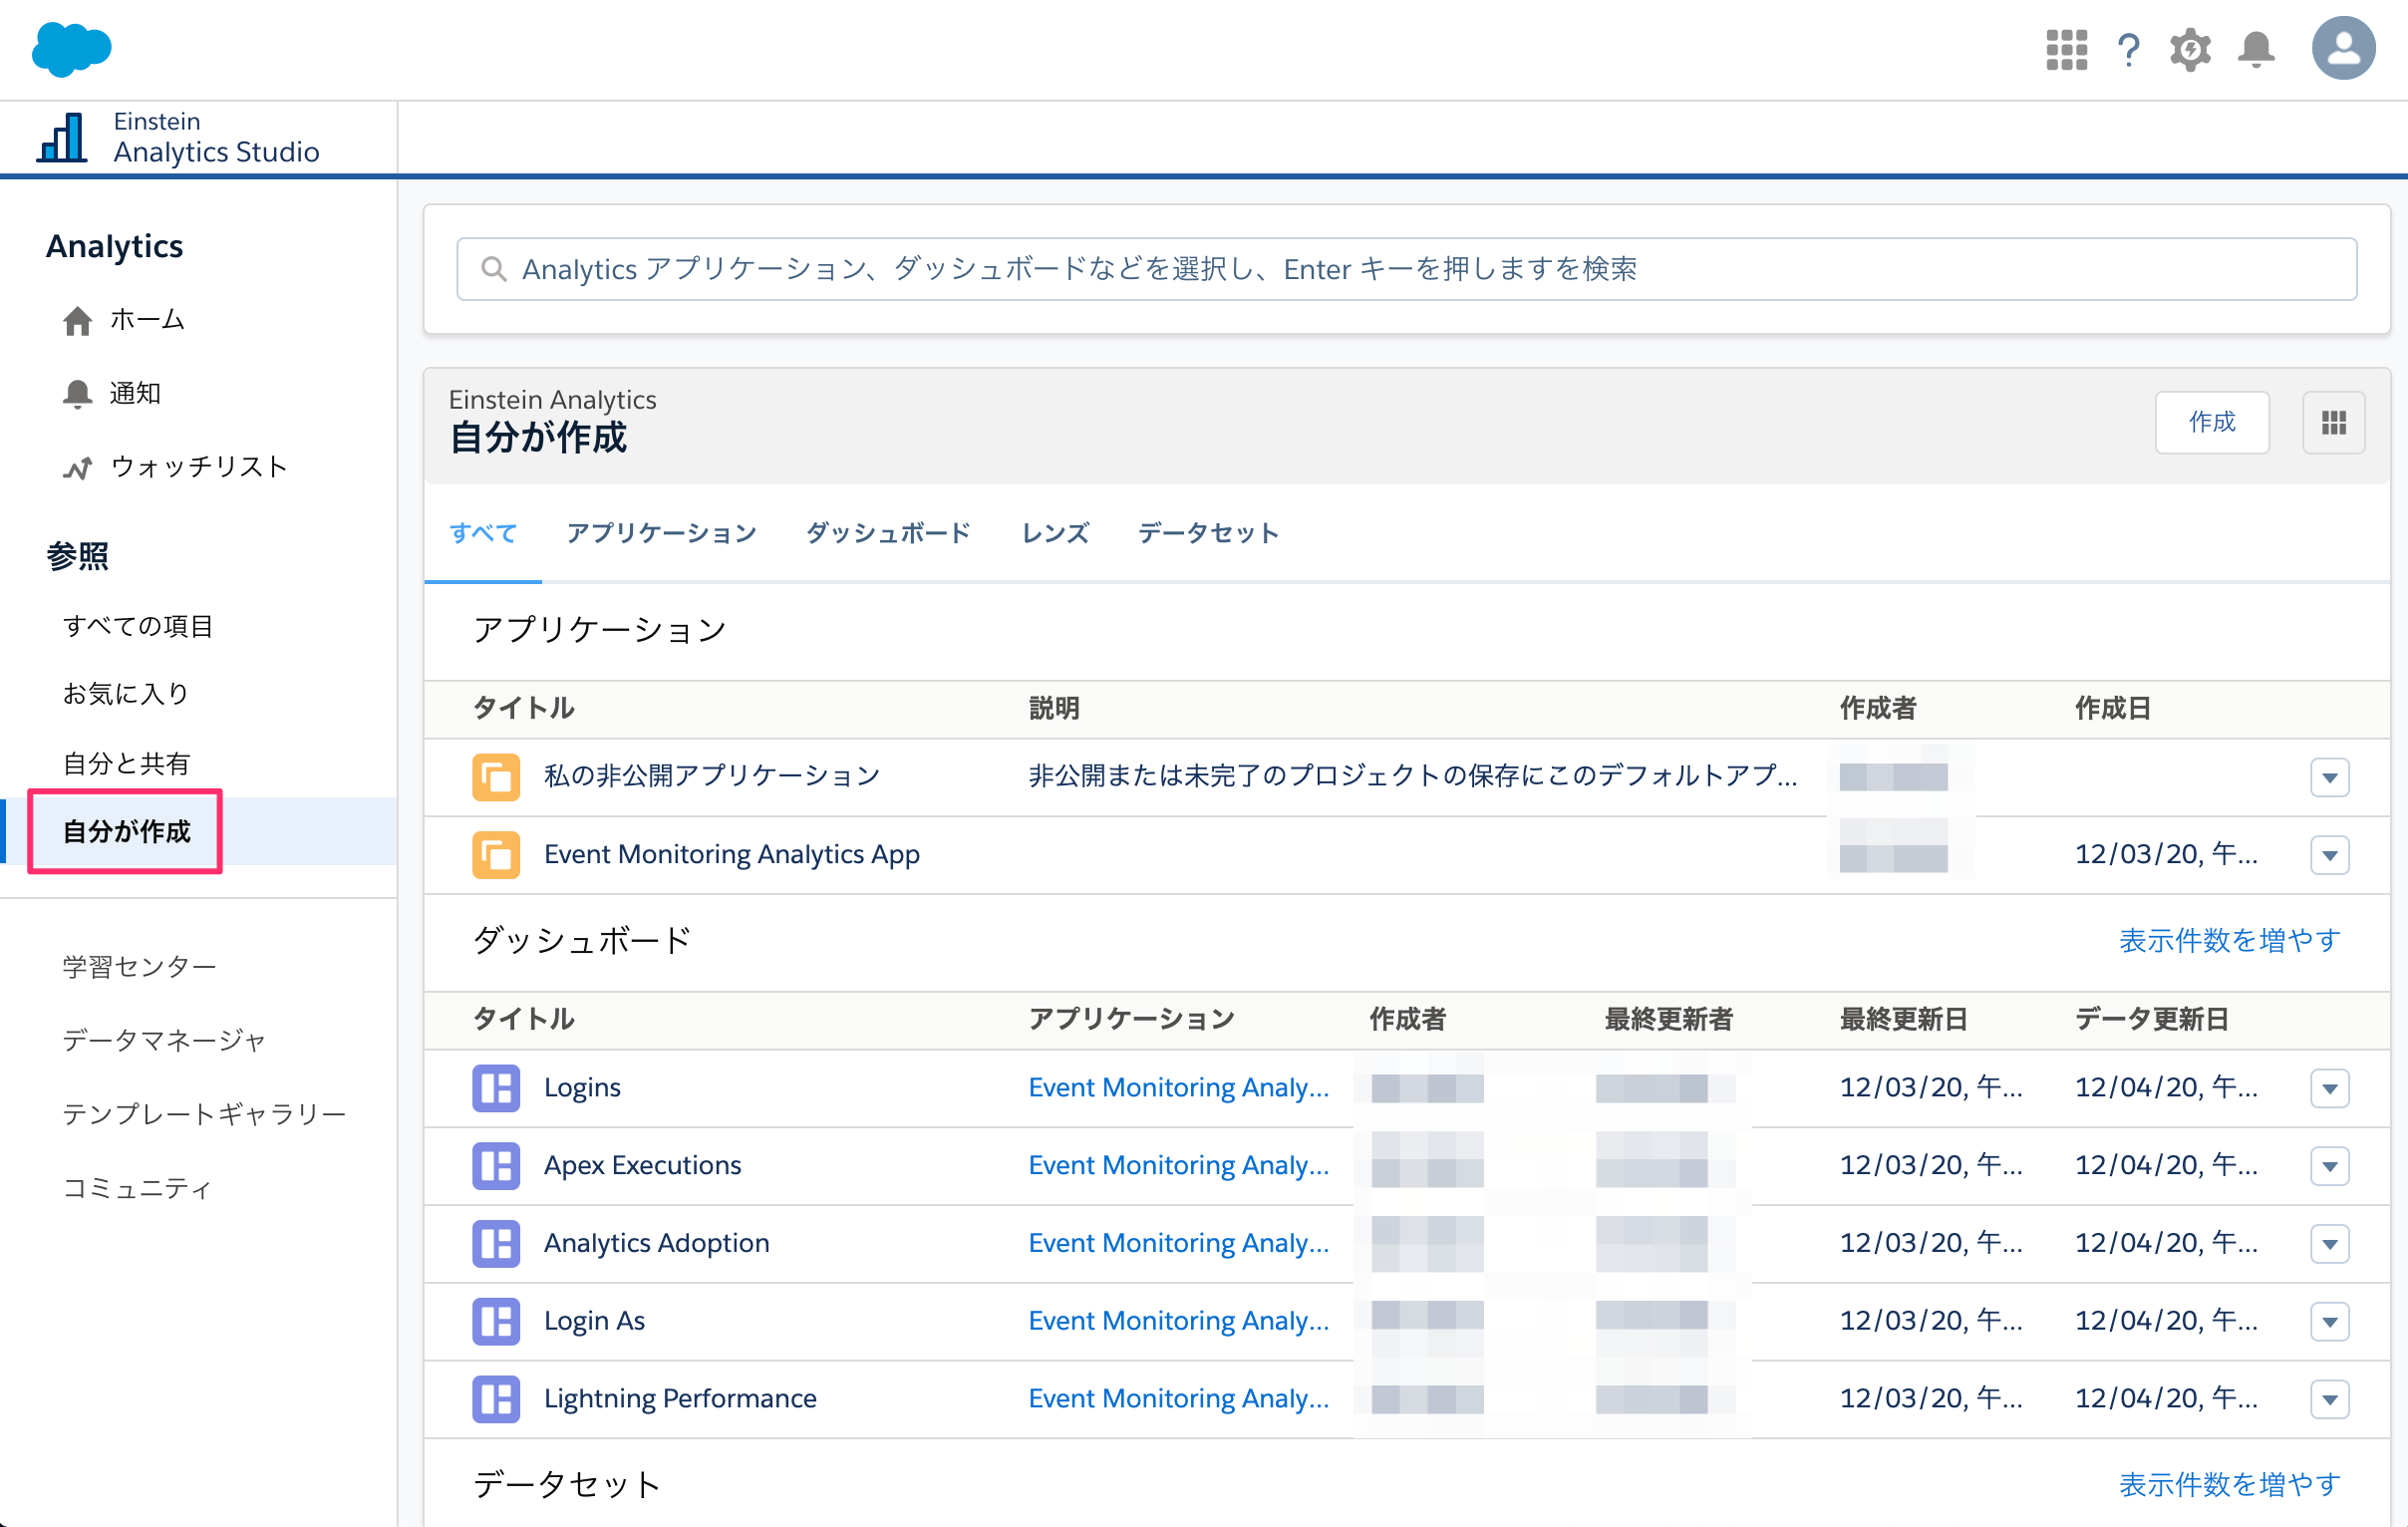This screenshot has width=2408, height=1527.
Task: Click 表示件数を増やす for datasets
Action: tap(2229, 1485)
